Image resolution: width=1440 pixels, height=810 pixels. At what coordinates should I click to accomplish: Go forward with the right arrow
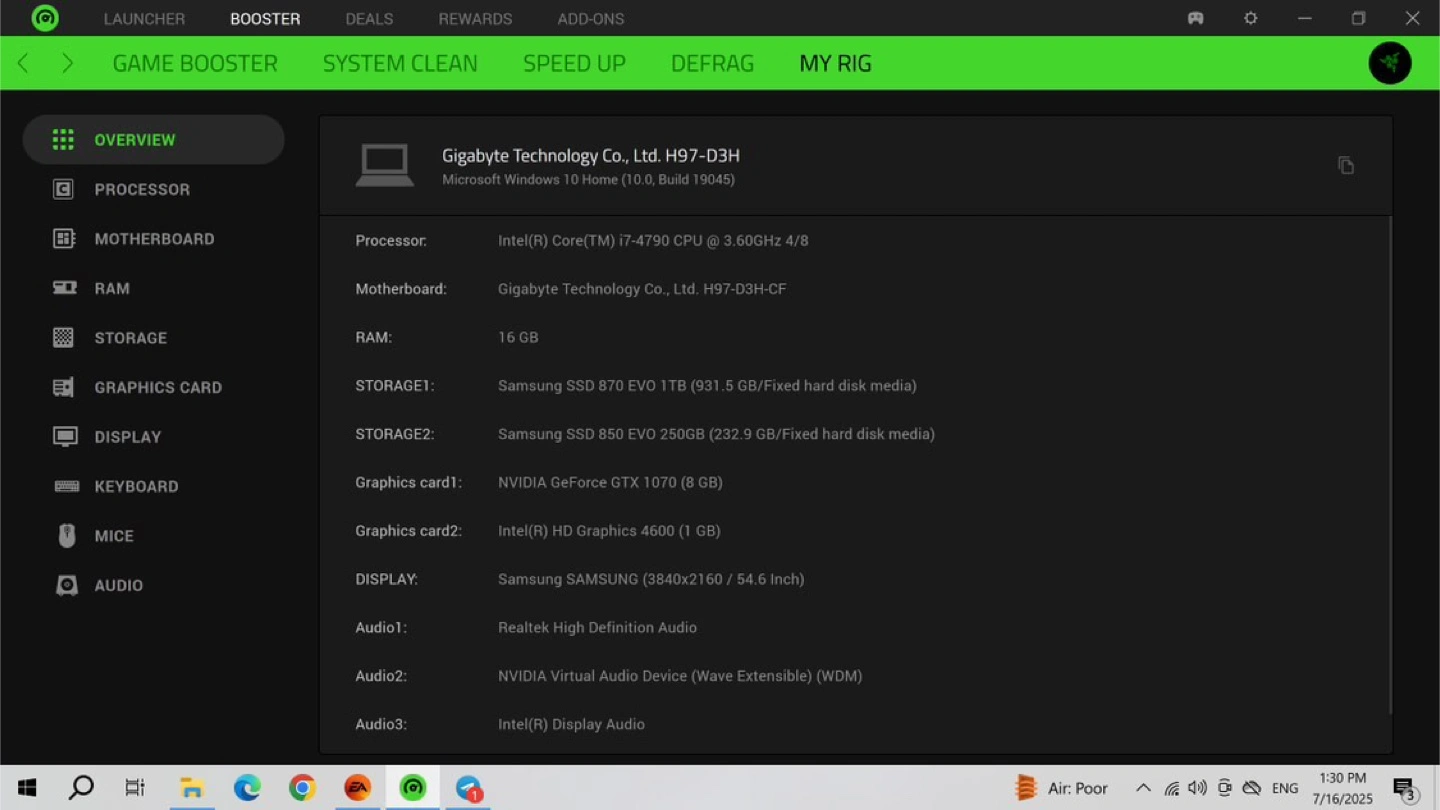point(67,63)
